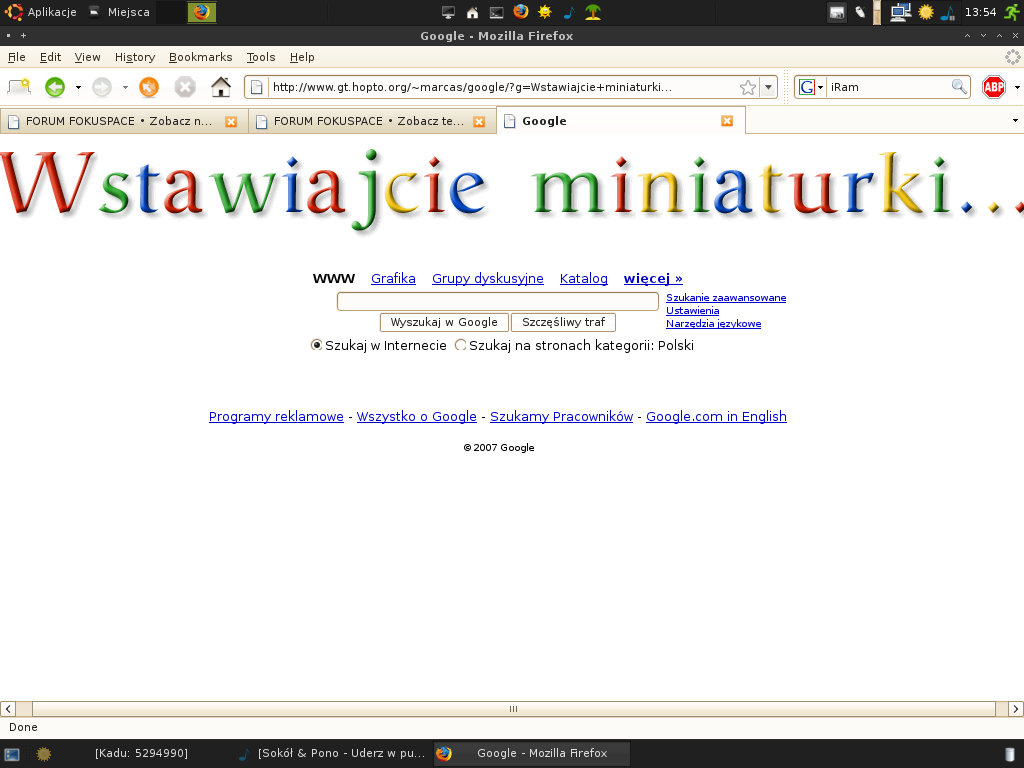Open the back history dropdown arrow
1024x768 pixels.
78,87
